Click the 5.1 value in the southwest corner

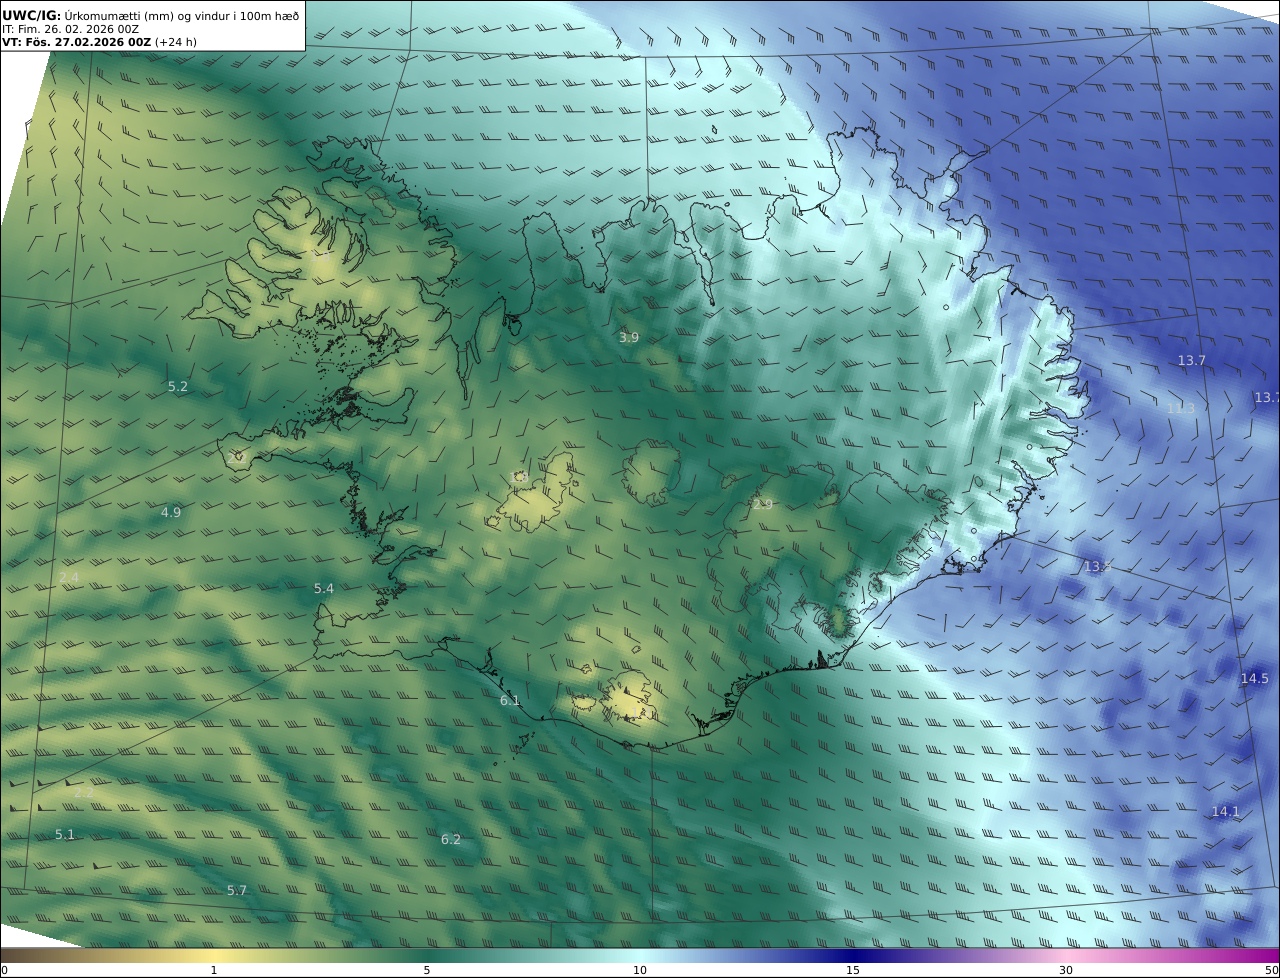pos(64,834)
